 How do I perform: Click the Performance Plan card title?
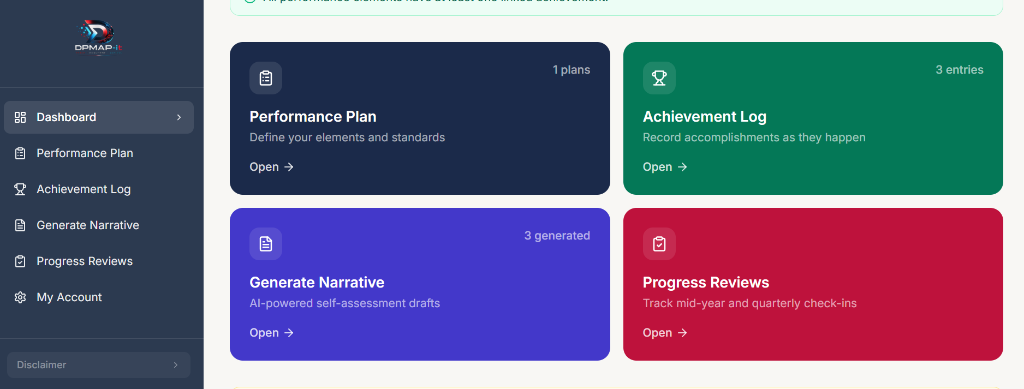[x=313, y=117]
